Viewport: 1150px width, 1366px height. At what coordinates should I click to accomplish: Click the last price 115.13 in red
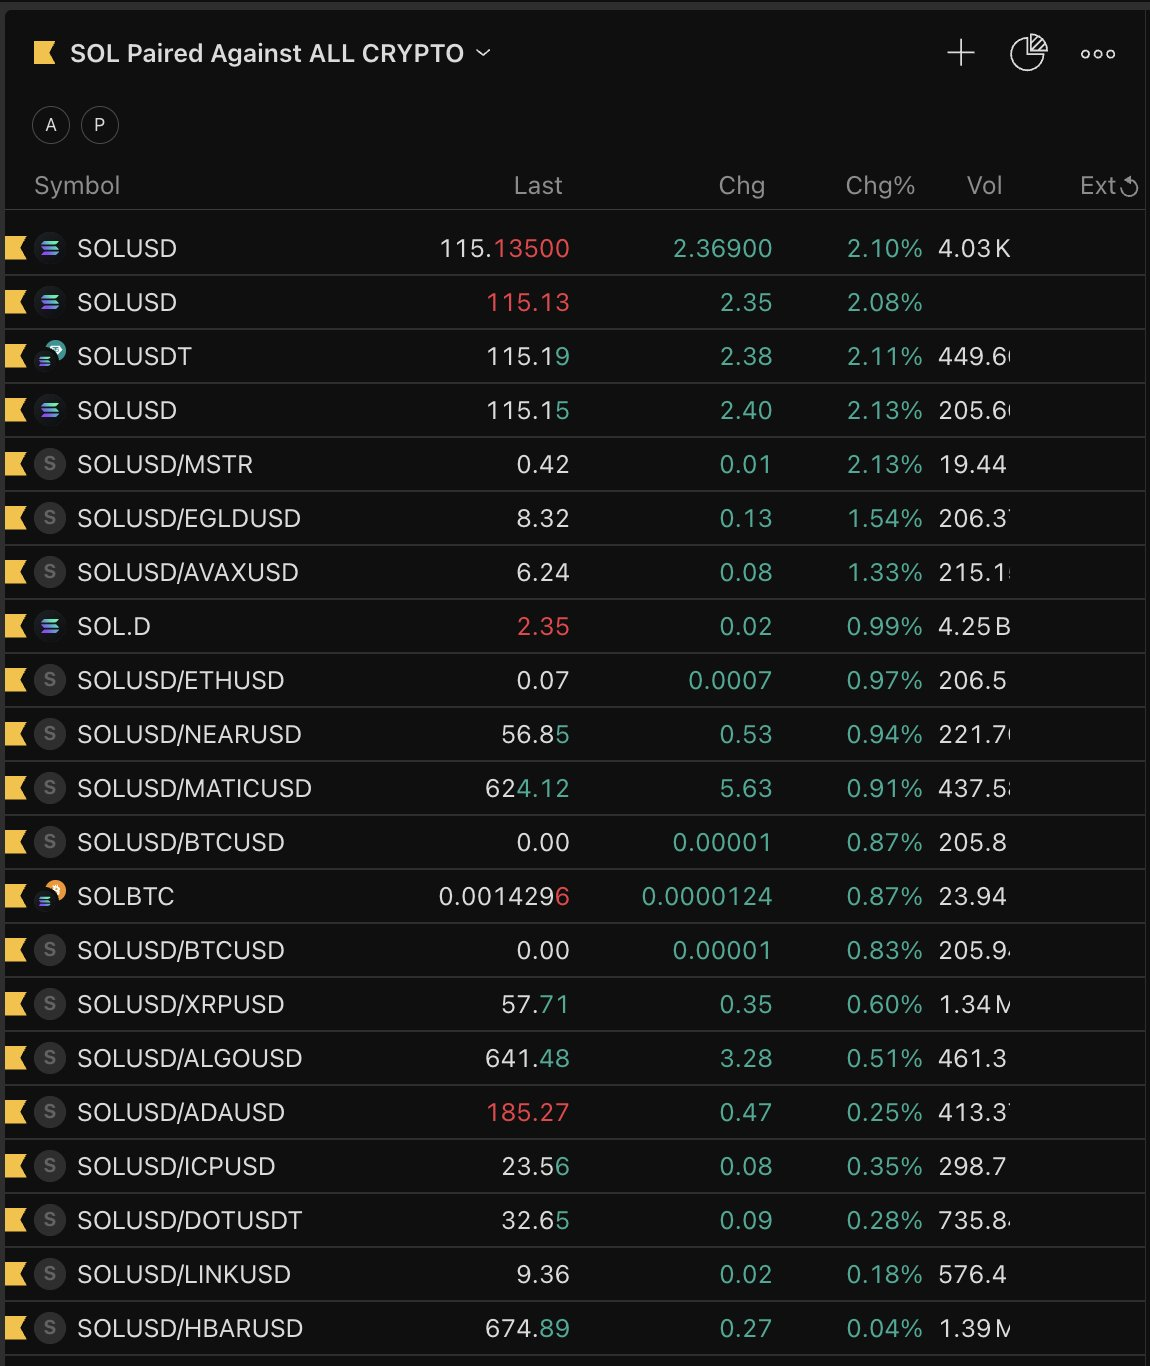pyautogui.click(x=528, y=302)
